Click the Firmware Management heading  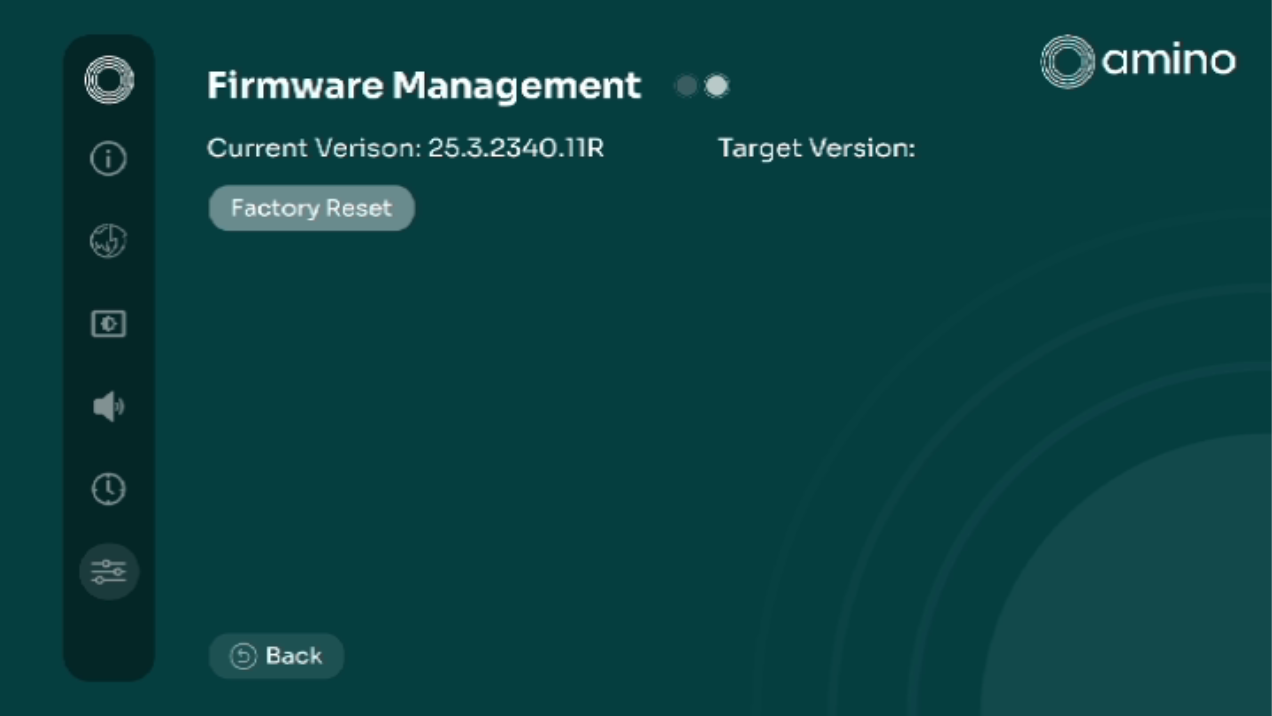(423, 86)
